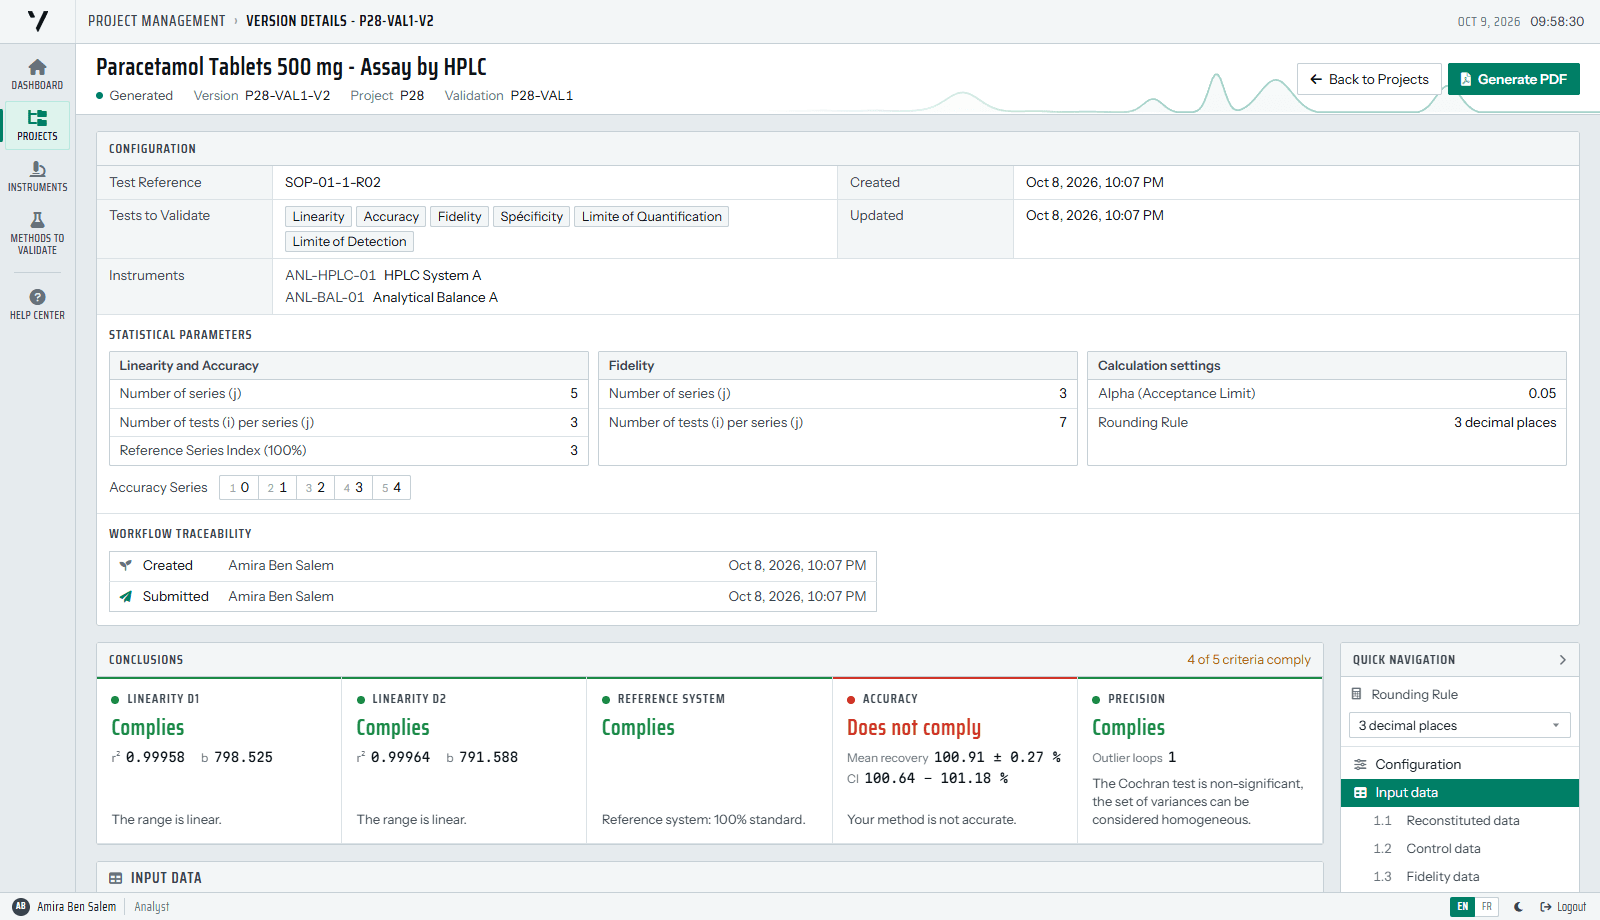Log out using the Logout button

pos(1563,907)
